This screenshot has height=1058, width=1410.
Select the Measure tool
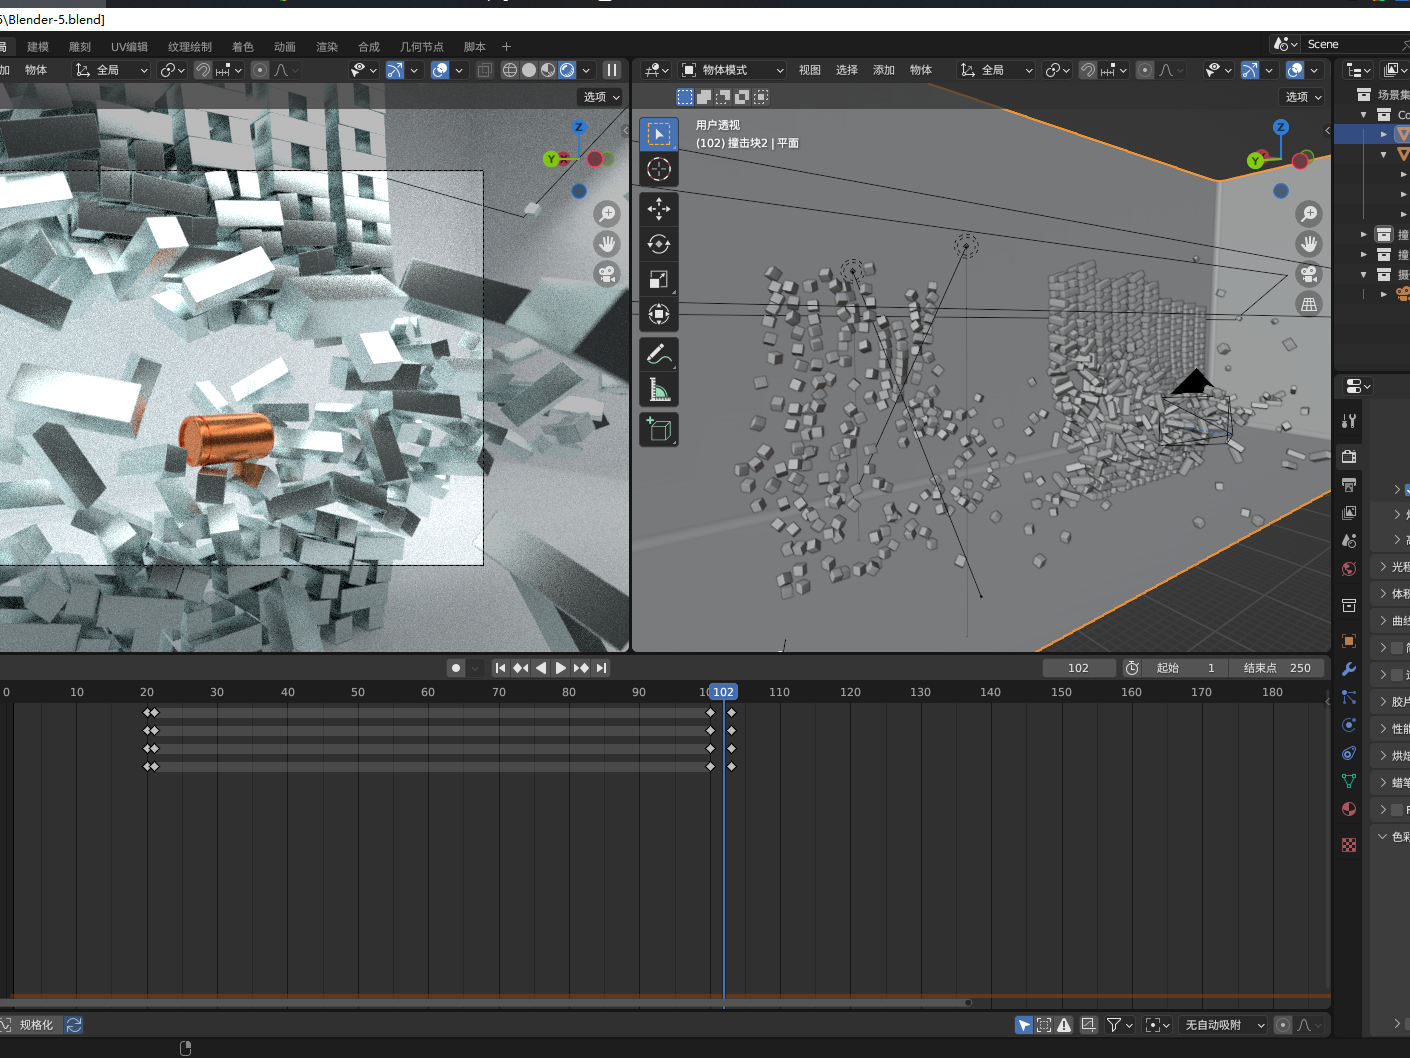(659, 389)
